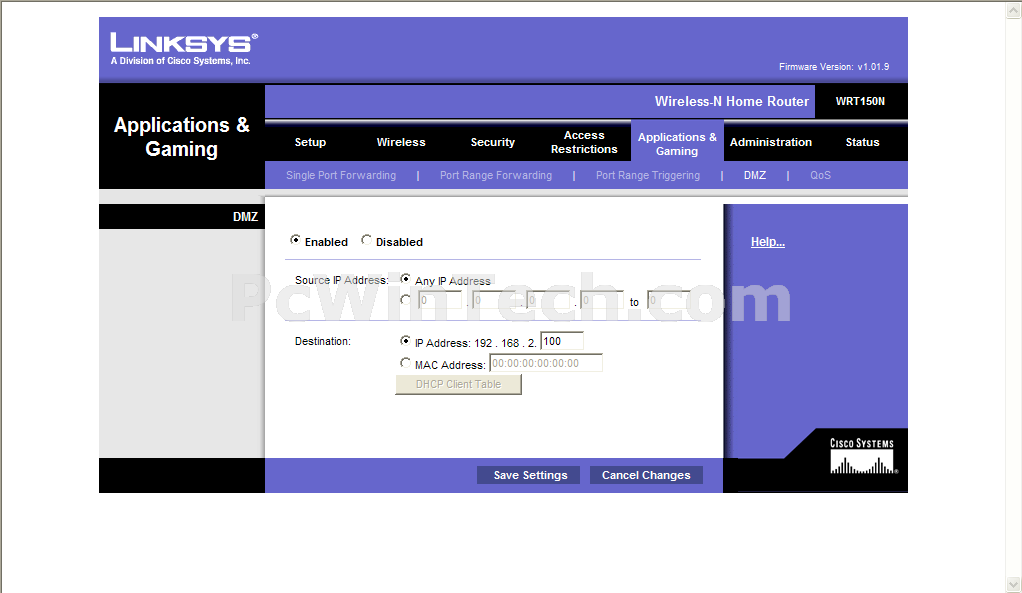Select destination MAC Address radio button
The width and height of the screenshot is (1022, 593).
pos(405,363)
